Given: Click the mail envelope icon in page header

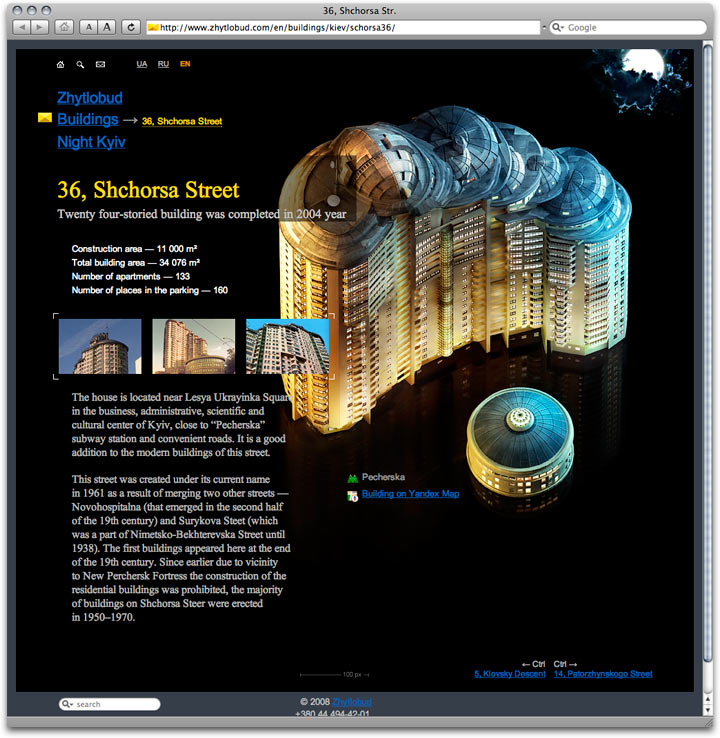Looking at the screenshot, I should 100,65.
